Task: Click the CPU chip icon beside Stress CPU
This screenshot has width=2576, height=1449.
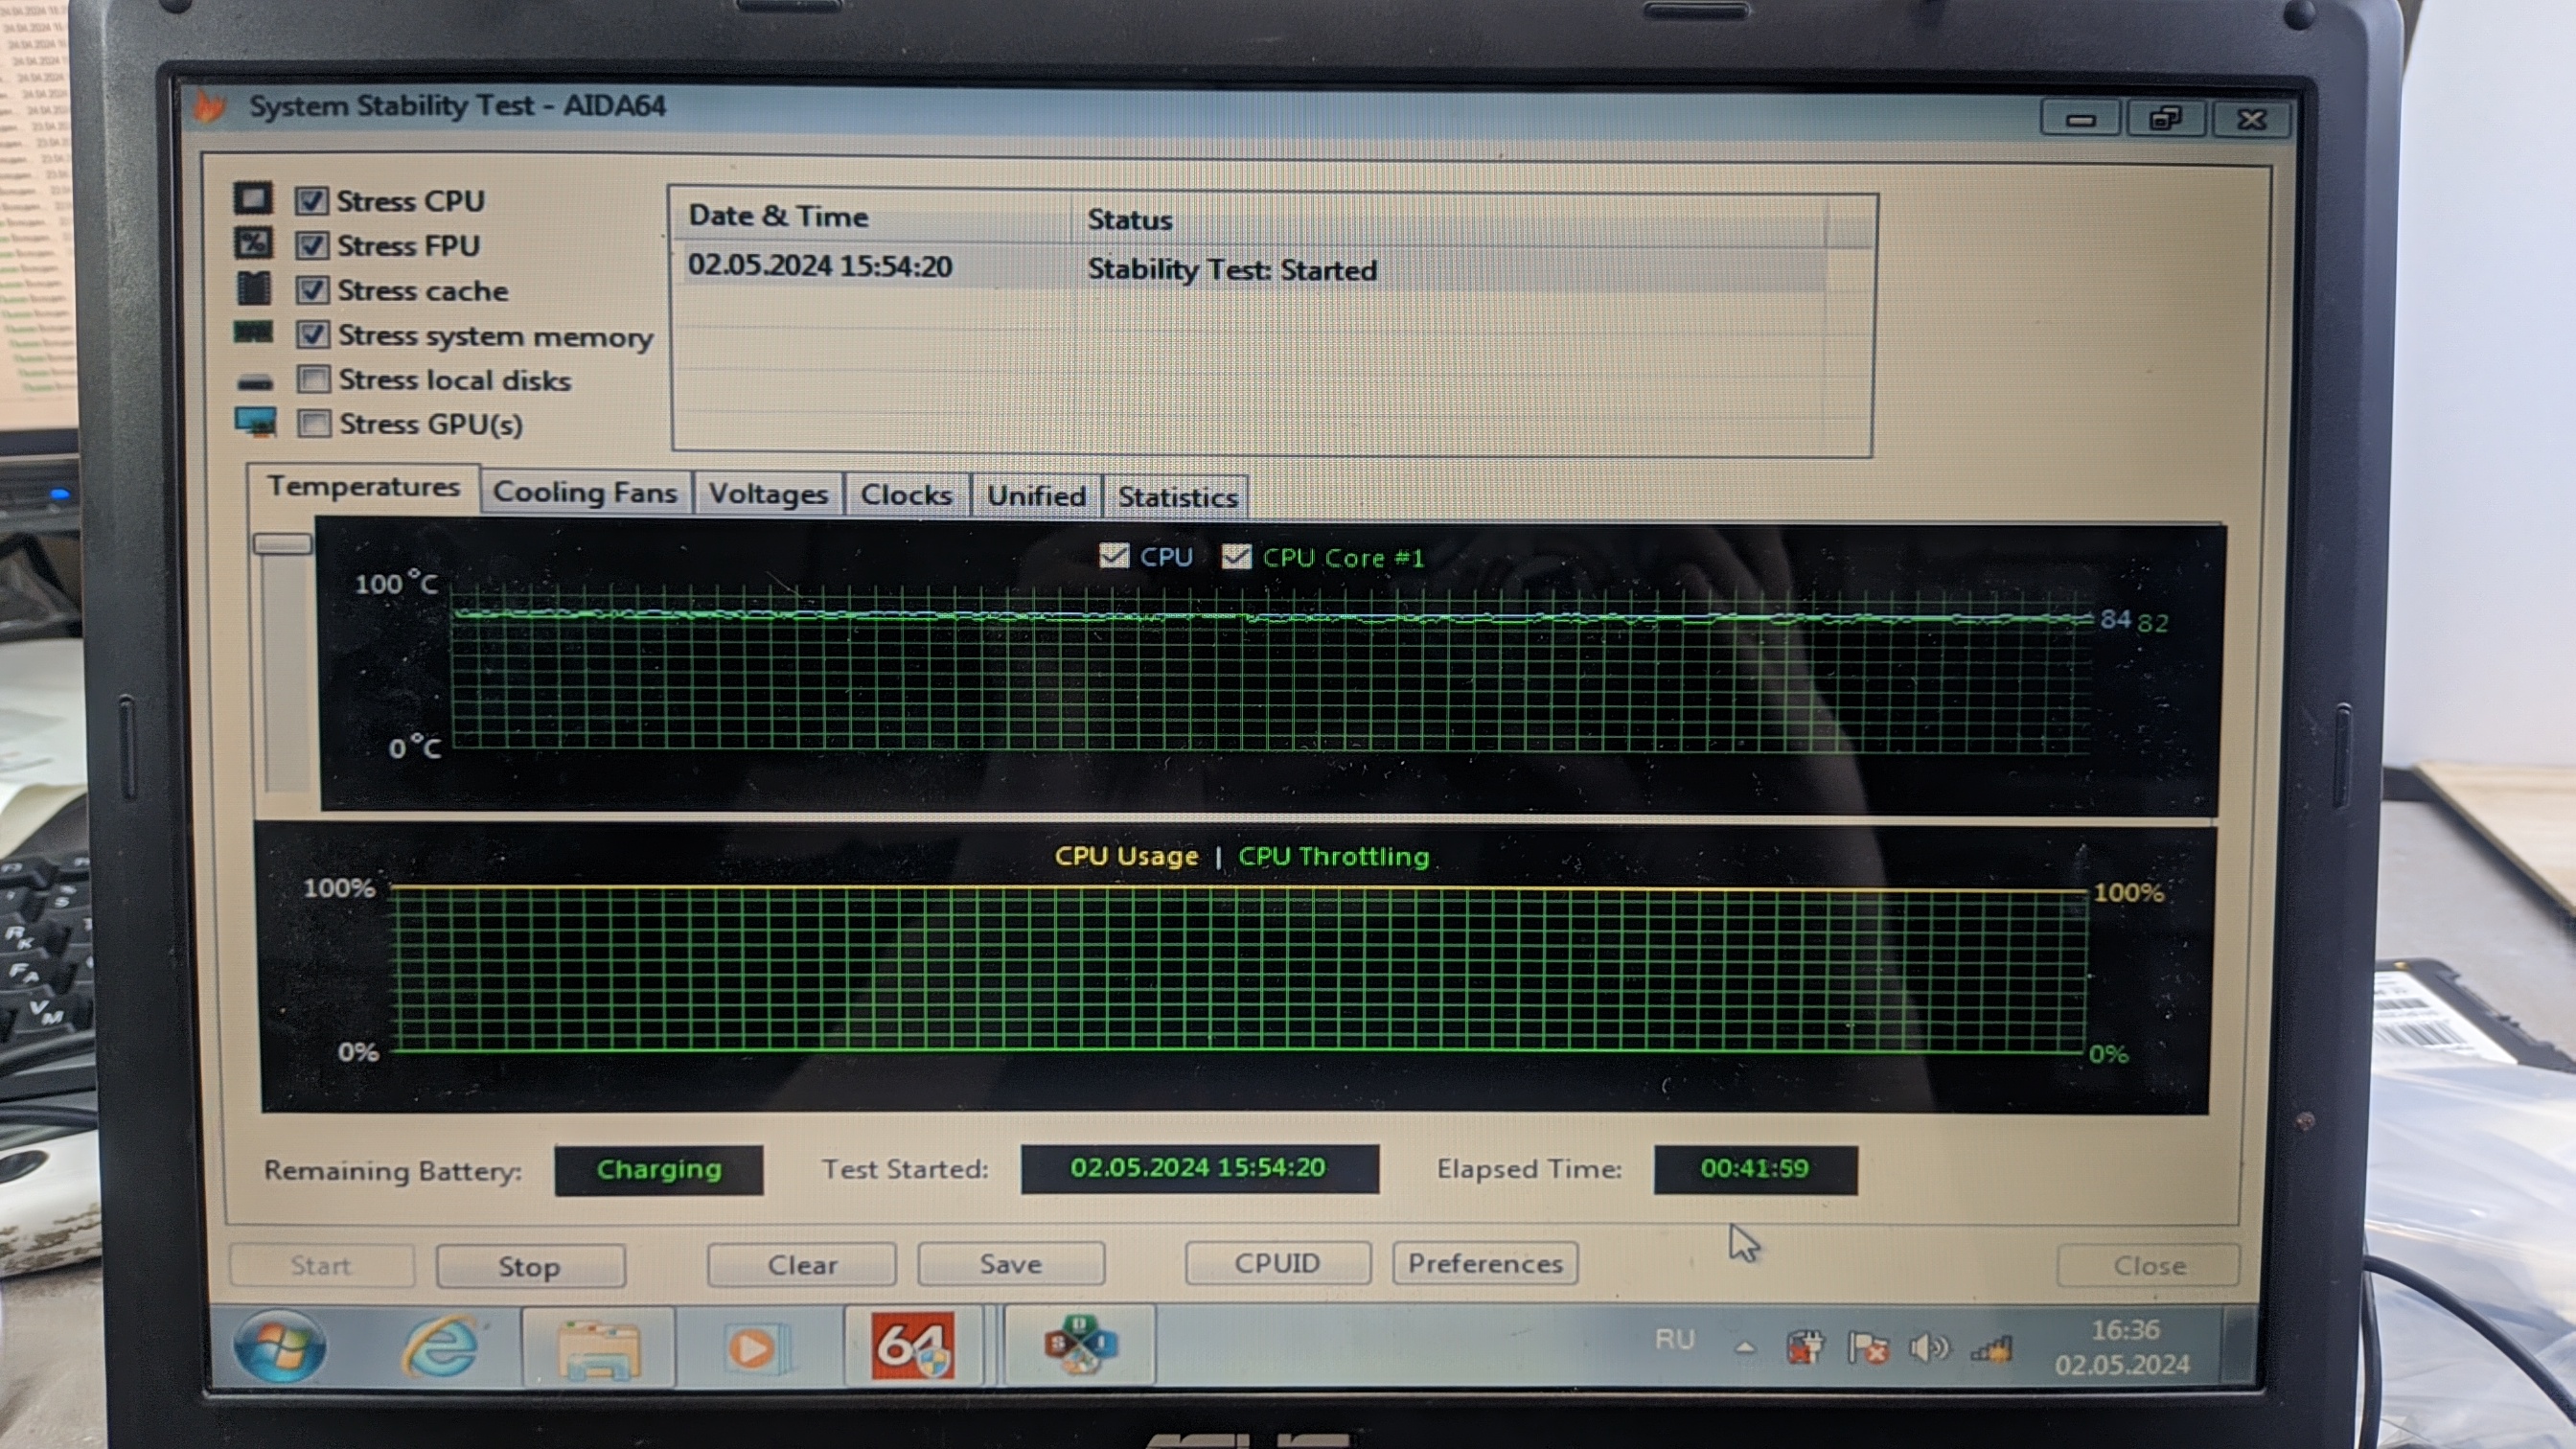Action: pyautogui.click(x=253, y=198)
